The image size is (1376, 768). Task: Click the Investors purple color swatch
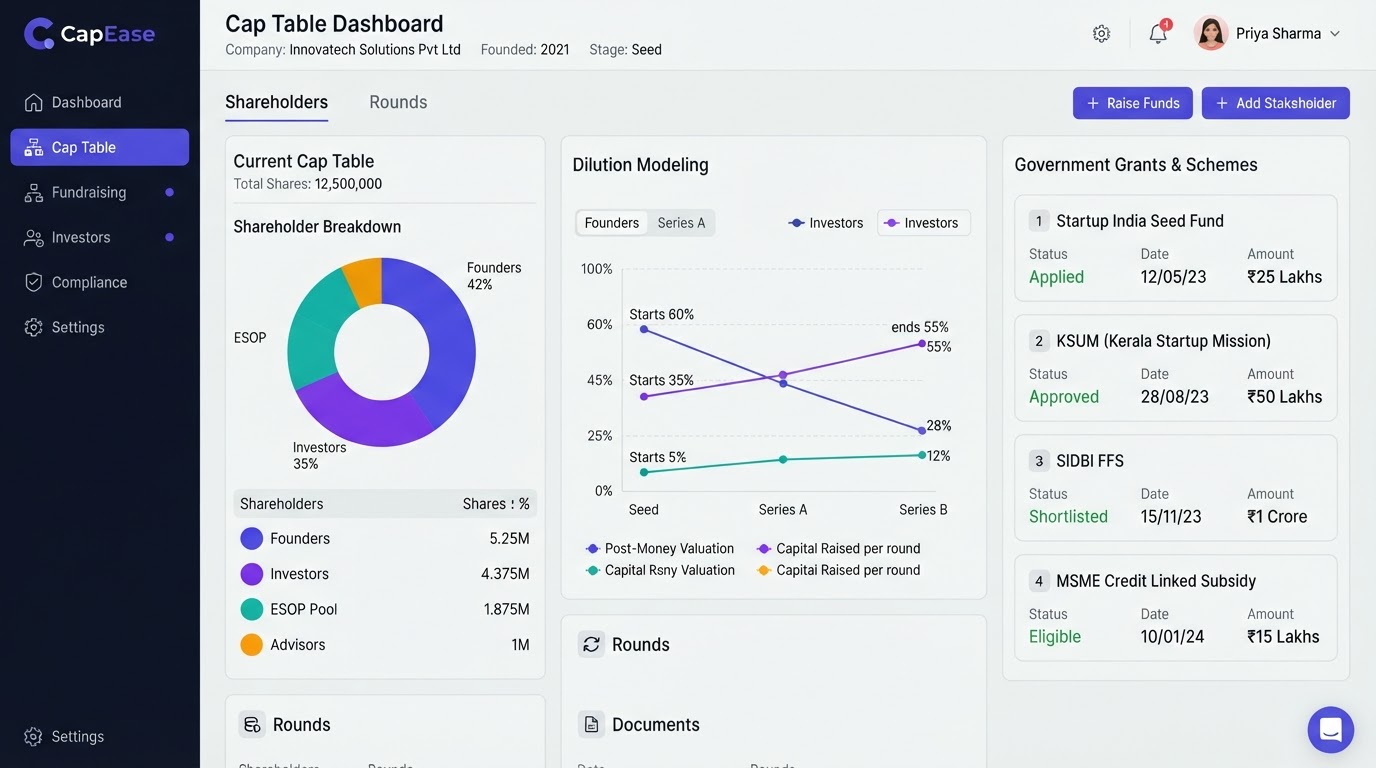pos(252,574)
